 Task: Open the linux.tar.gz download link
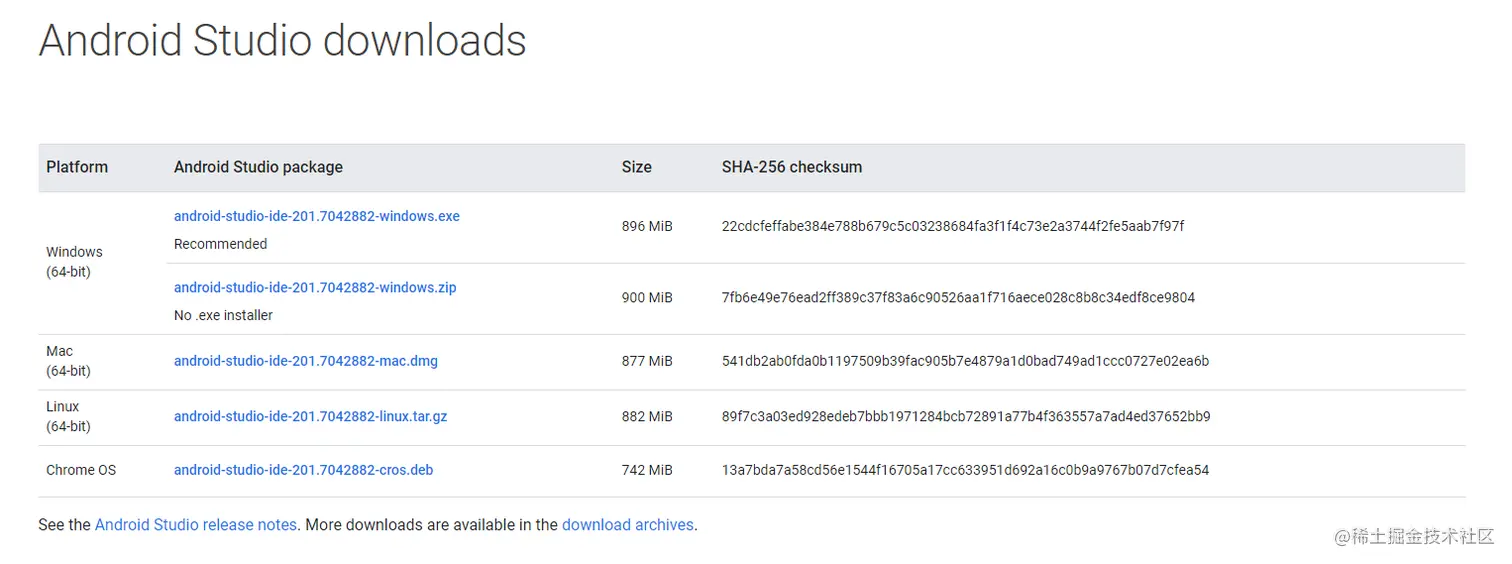pyautogui.click(x=310, y=416)
